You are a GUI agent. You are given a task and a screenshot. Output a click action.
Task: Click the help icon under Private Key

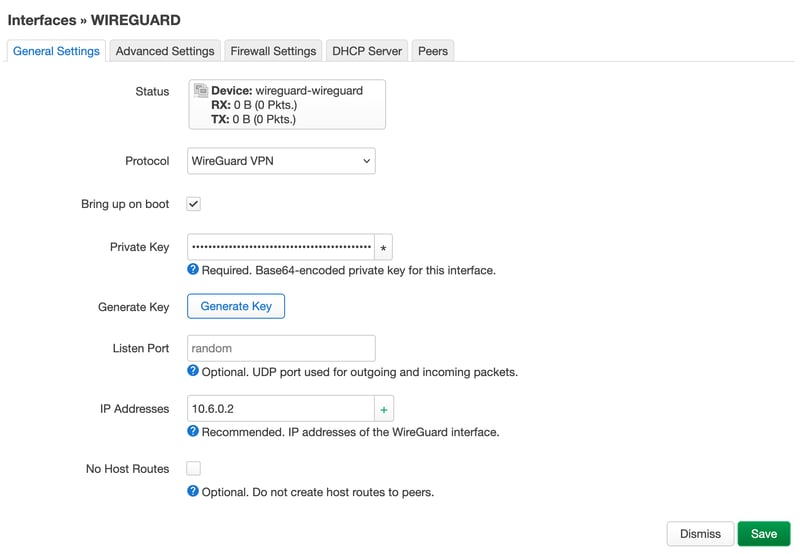tap(193, 270)
